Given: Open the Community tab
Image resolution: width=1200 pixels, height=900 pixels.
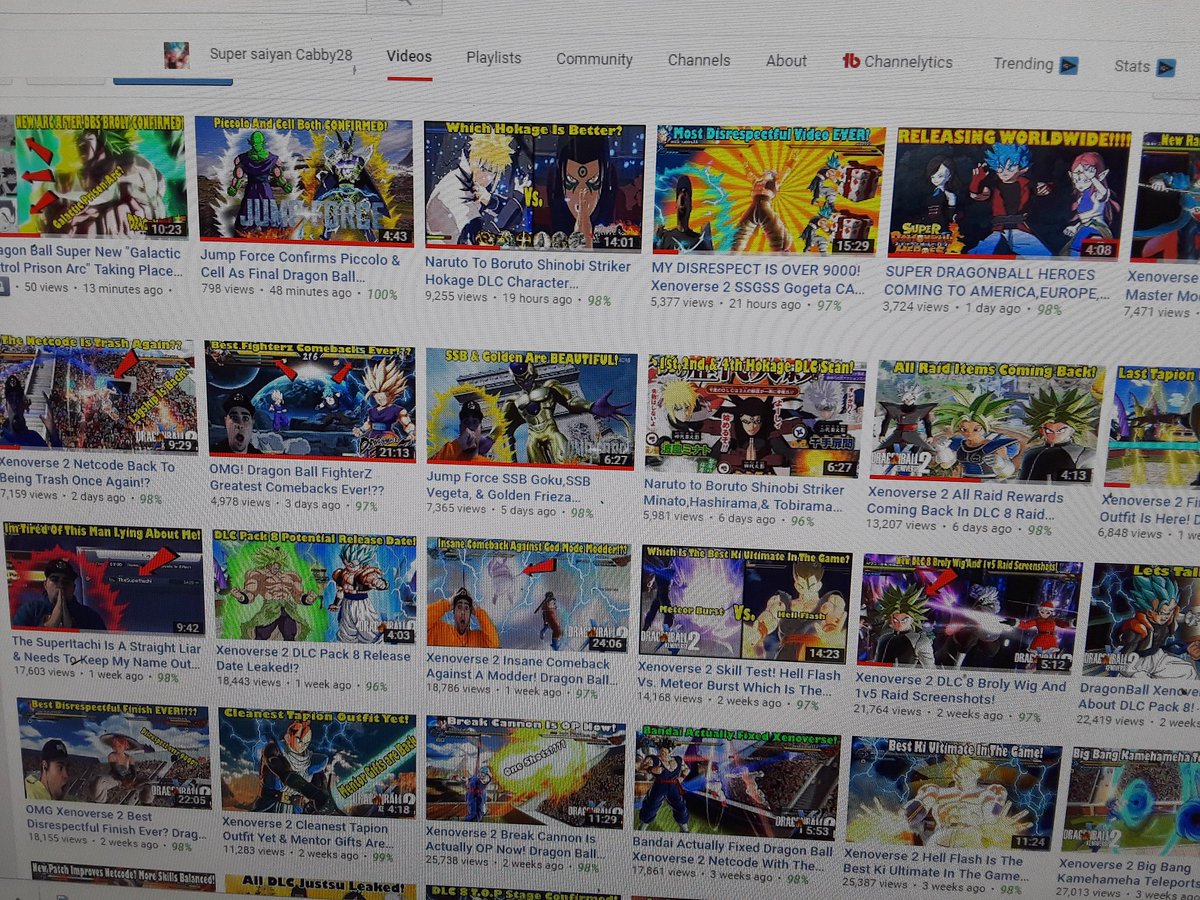Looking at the screenshot, I should point(594,59).
